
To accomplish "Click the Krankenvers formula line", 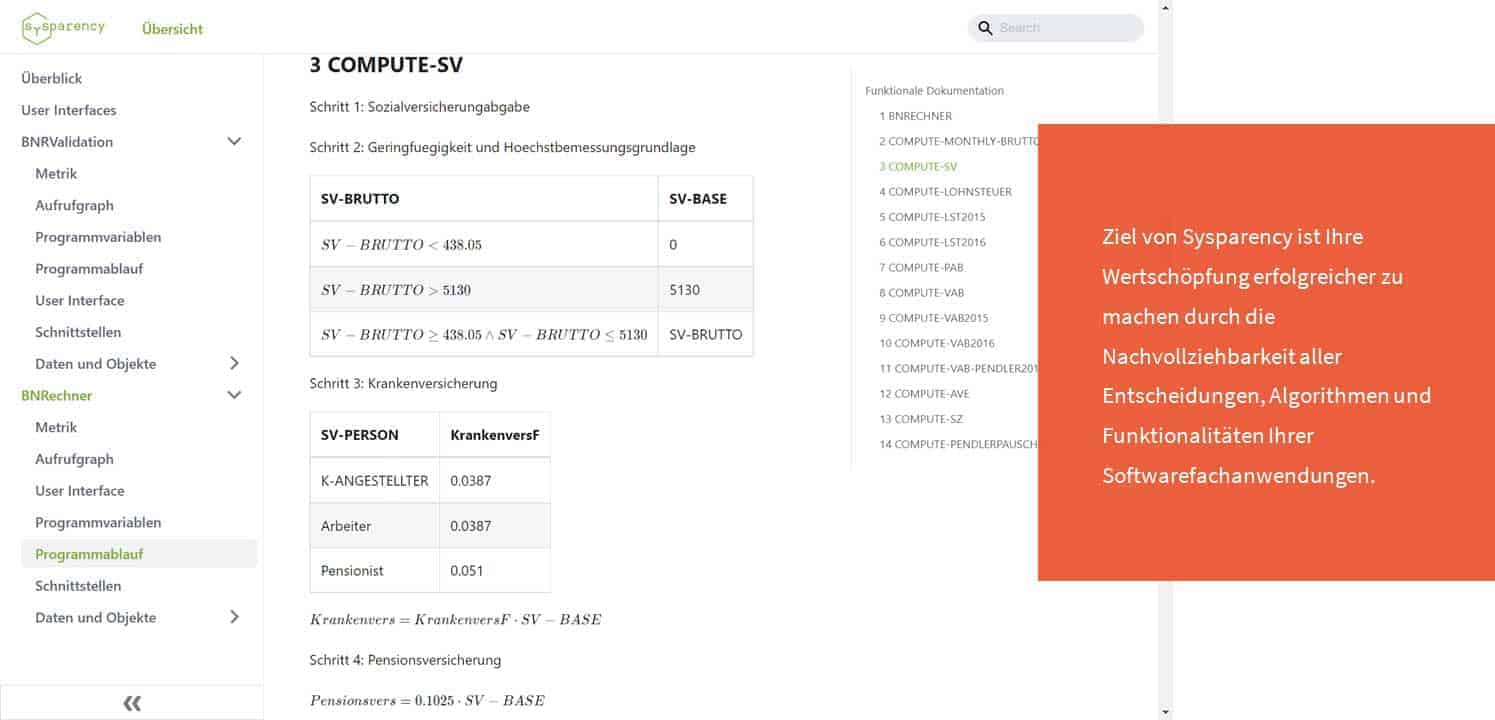I will (456, 620).
